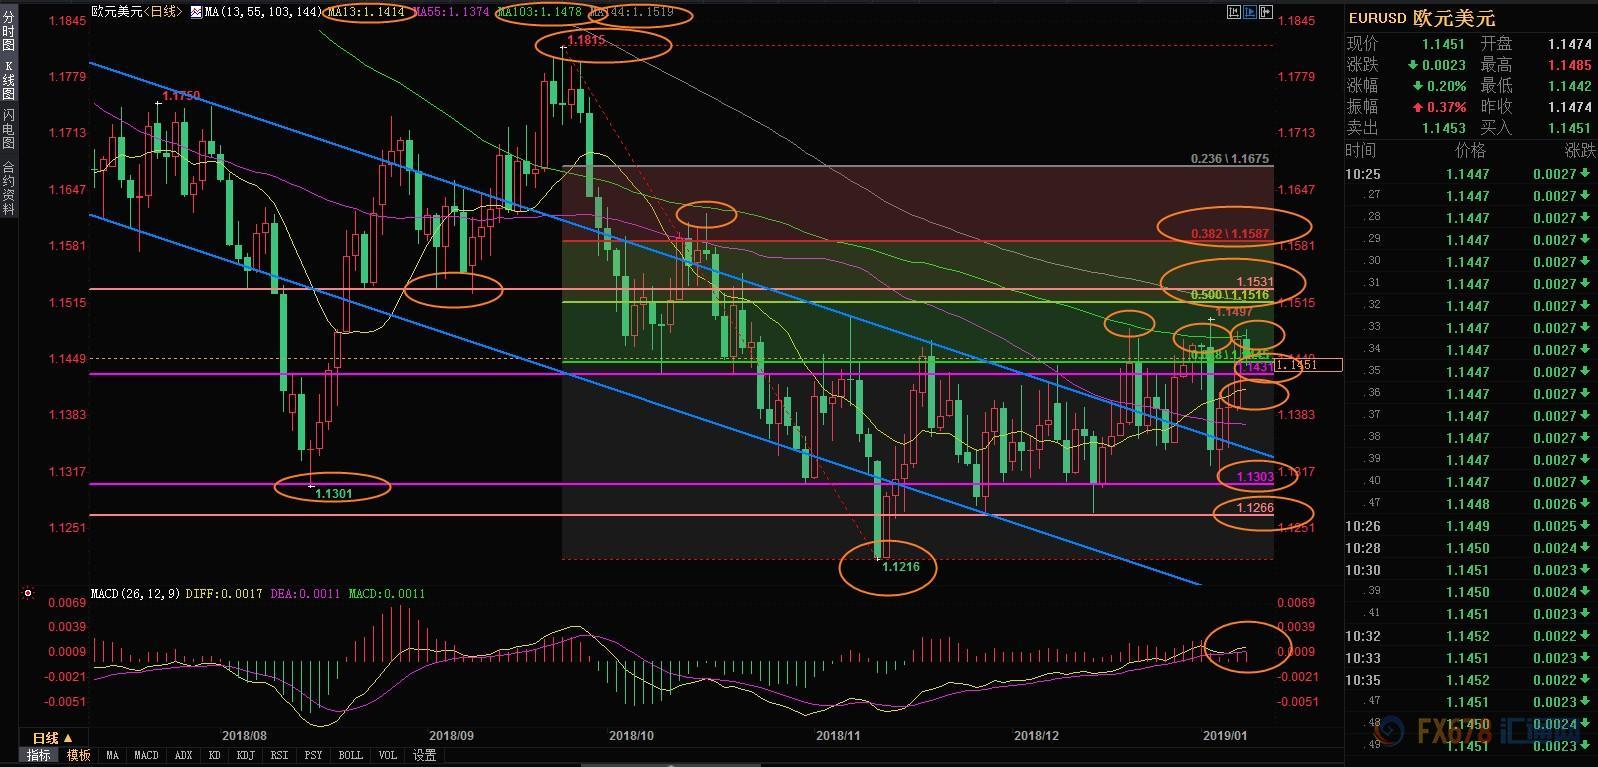1598x767 pixels.
Task: Open 闪电图 view in the left sidebar
Action: [8, 127]
